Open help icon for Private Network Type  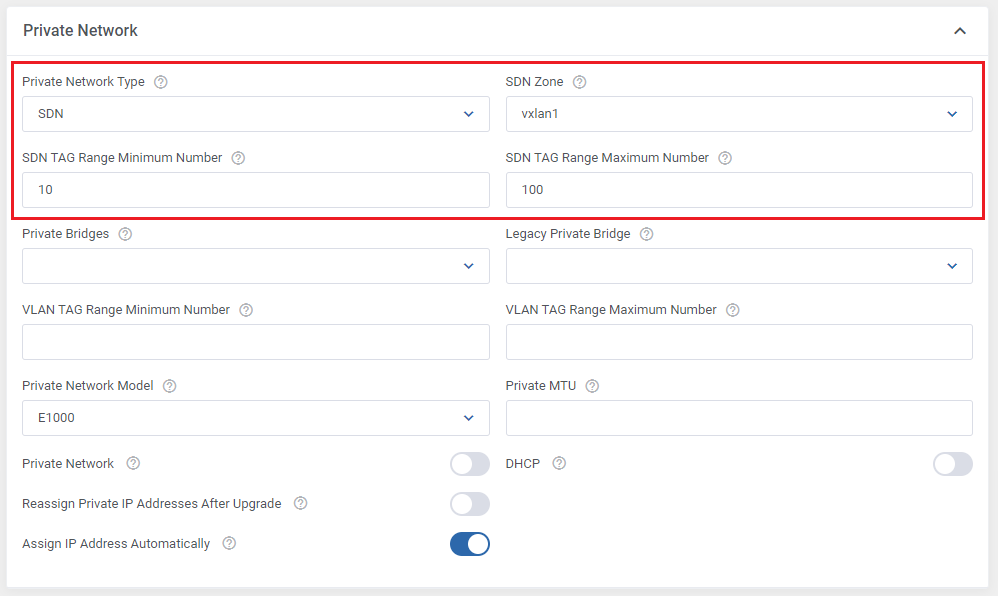point(161,82)
